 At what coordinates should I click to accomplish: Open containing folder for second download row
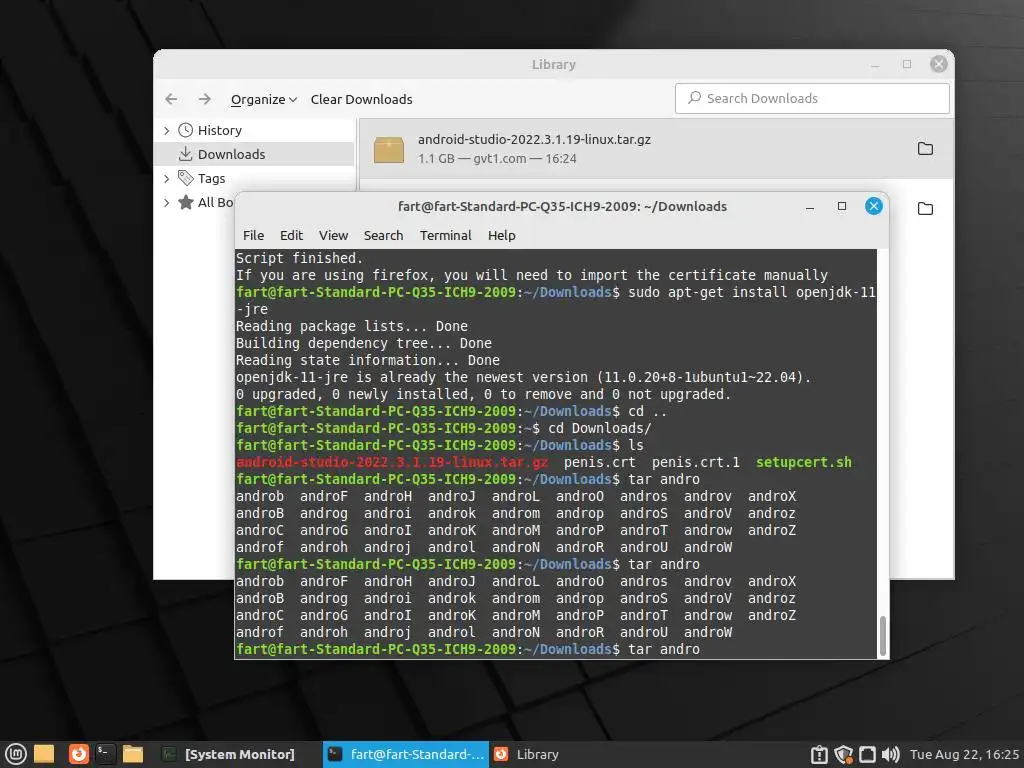click(x=925, y=208)
